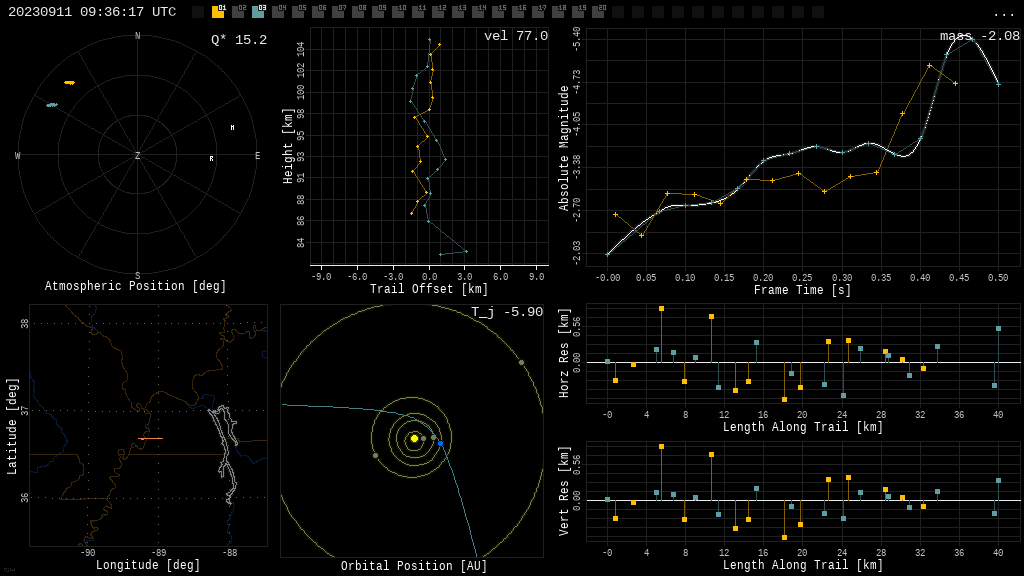Click the Absolute Magnitude axis label
This screenshot has height=576, width=1024.
pyautogui.click(x=564, y=148)
